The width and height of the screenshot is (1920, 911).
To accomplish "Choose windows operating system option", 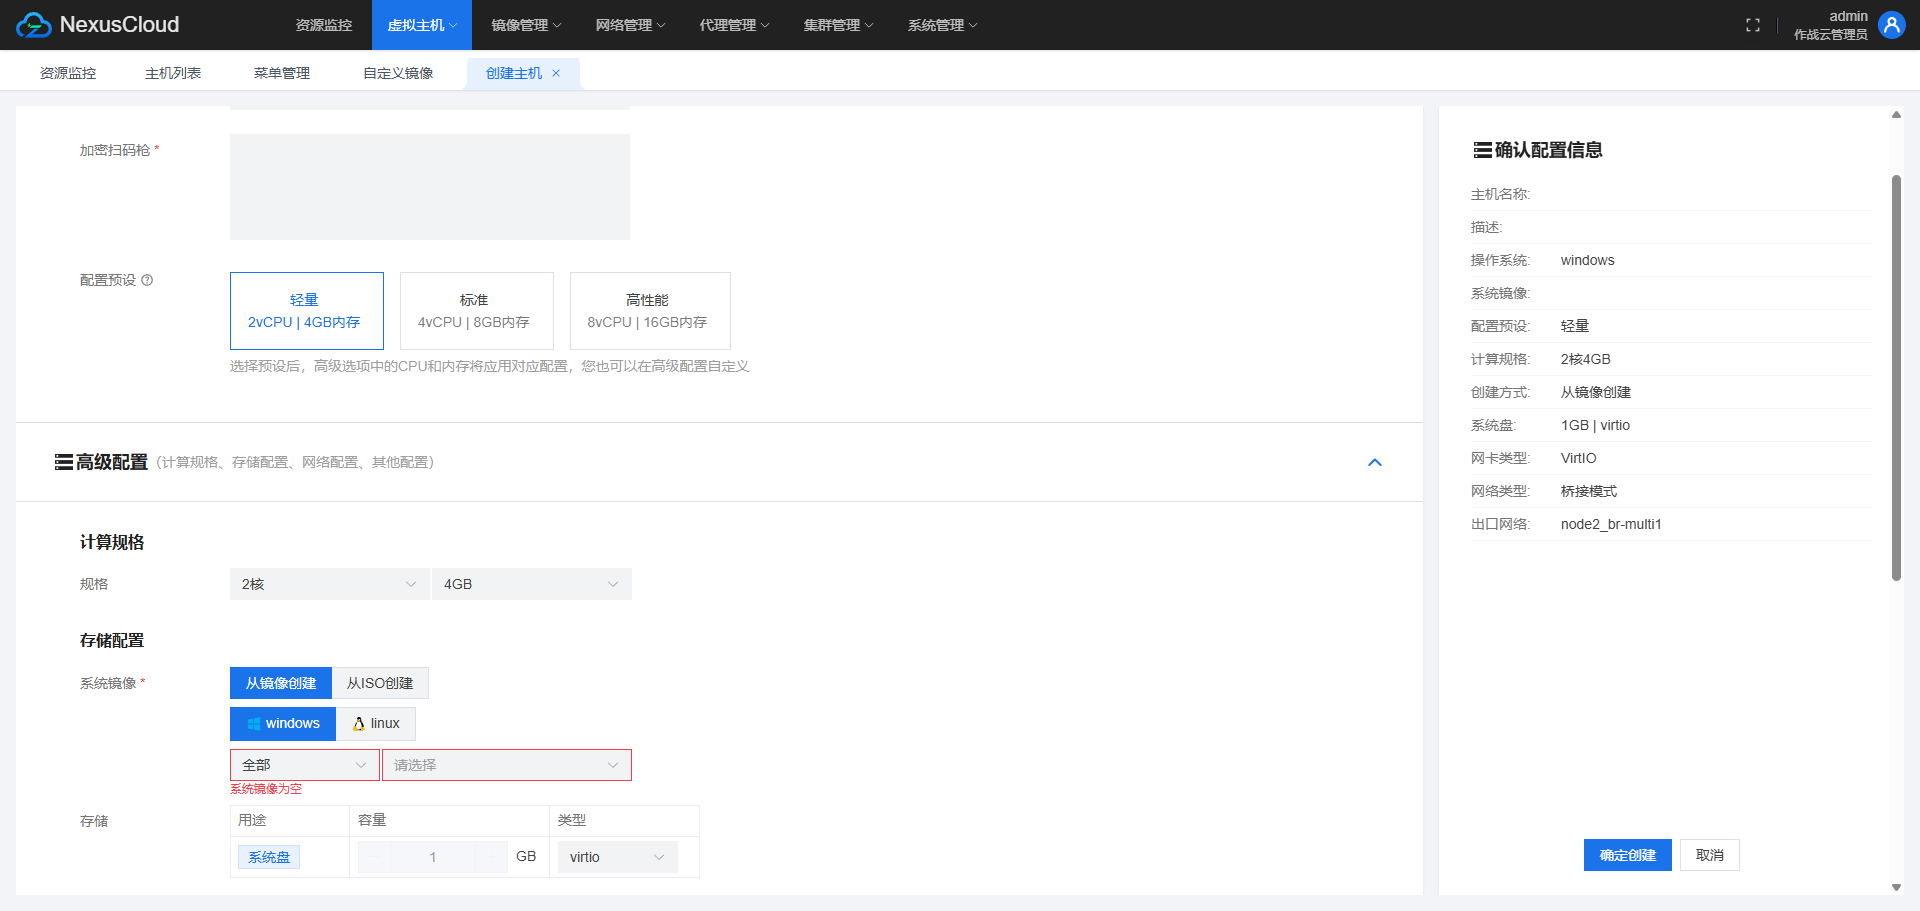I will coord(283,723).
